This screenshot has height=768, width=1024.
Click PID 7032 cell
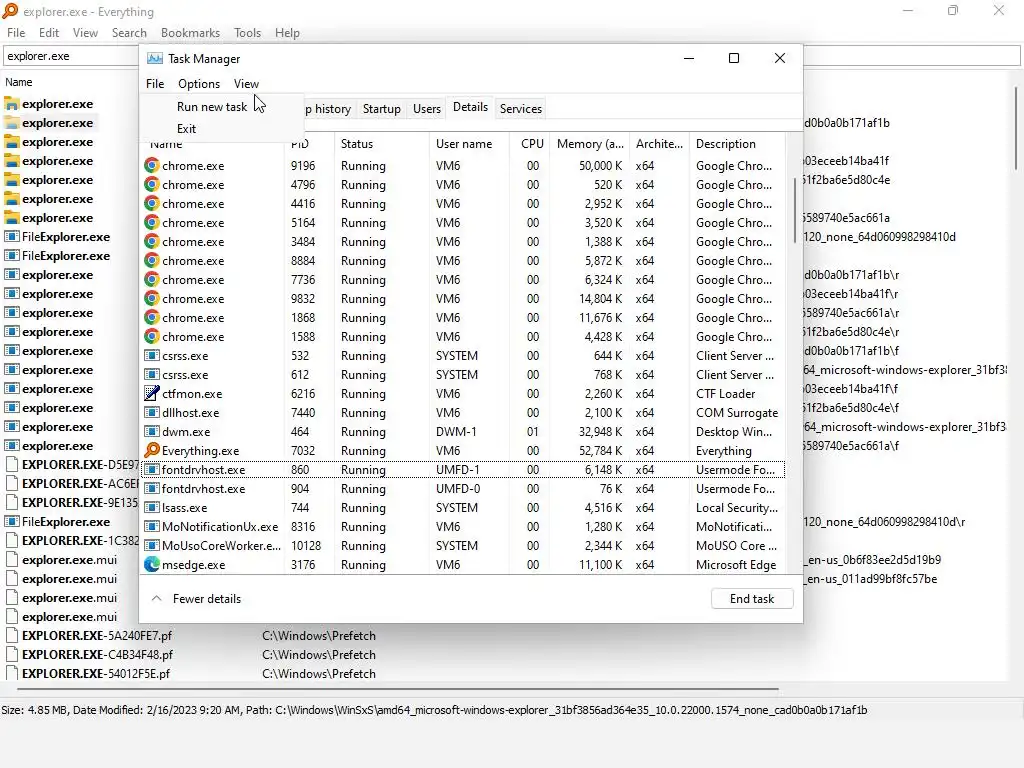[303, 451]
